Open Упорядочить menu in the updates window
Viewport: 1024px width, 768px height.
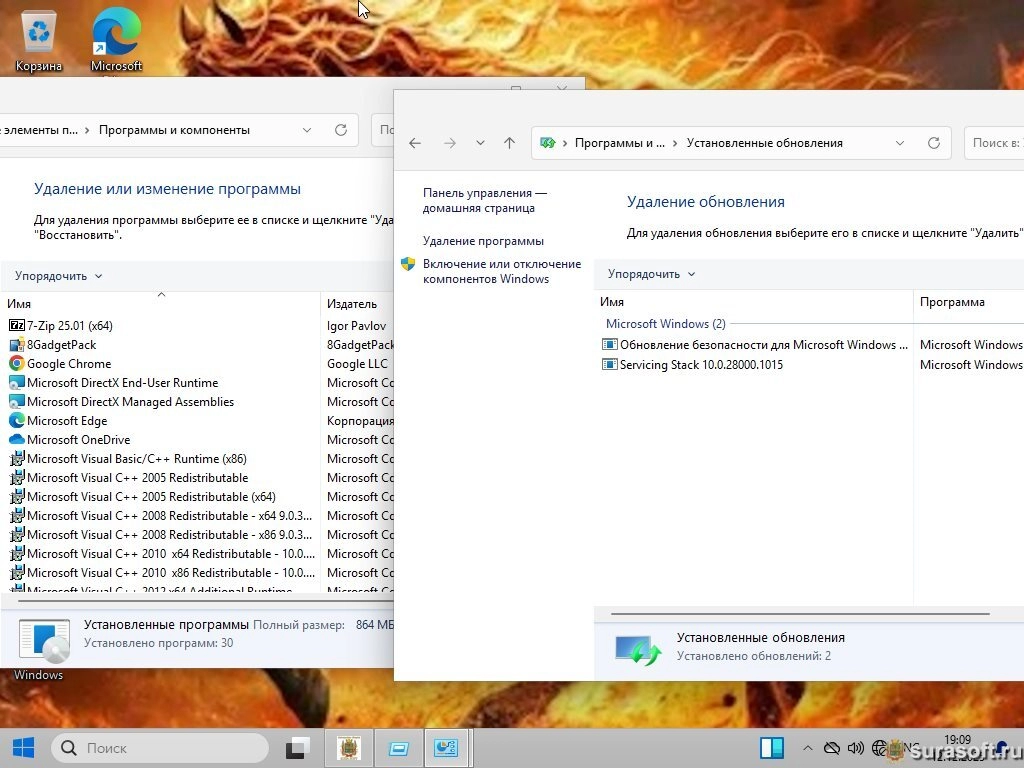point(651,274)
